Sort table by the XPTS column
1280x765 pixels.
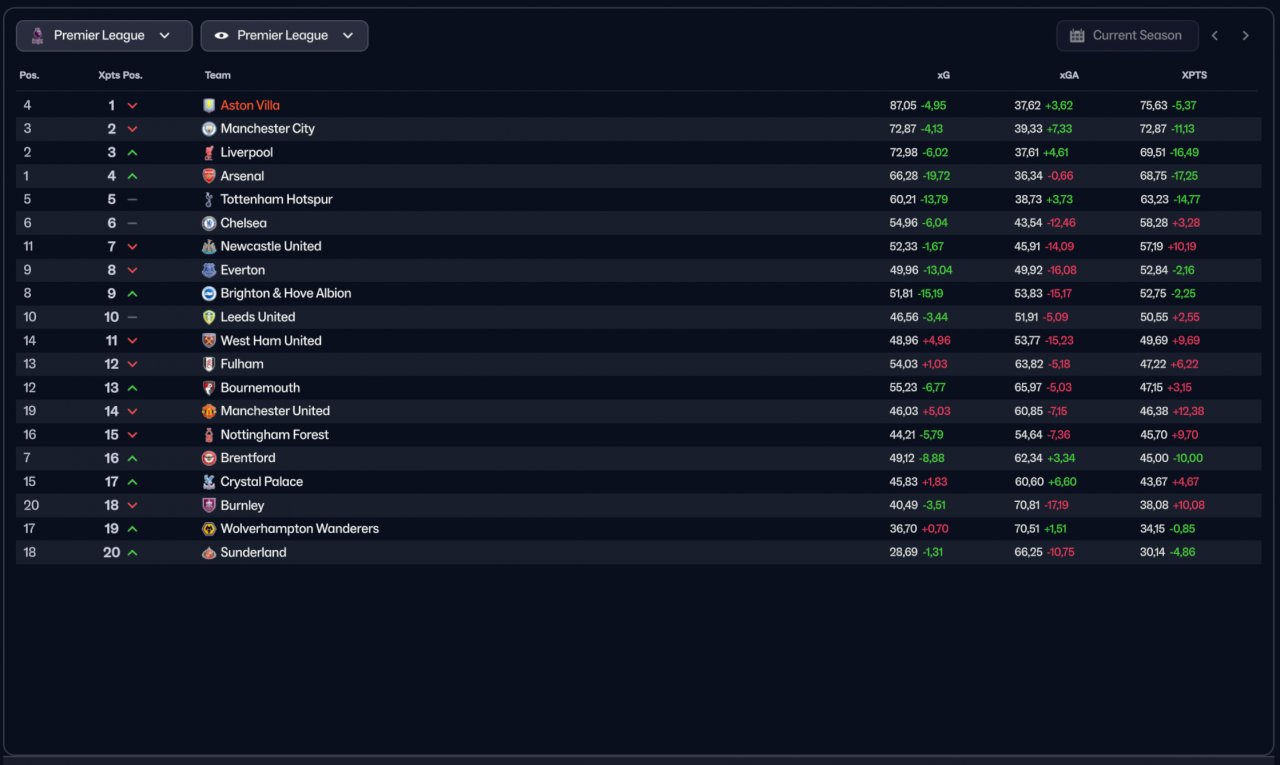[1194, 75]
